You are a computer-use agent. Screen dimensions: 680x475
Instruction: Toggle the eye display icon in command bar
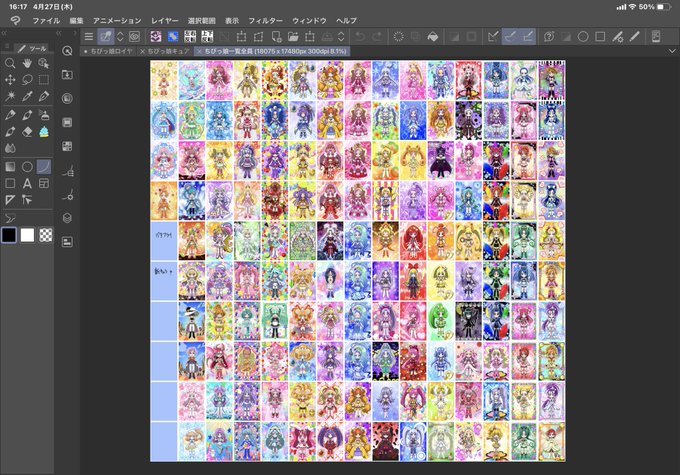pos(134,37)
